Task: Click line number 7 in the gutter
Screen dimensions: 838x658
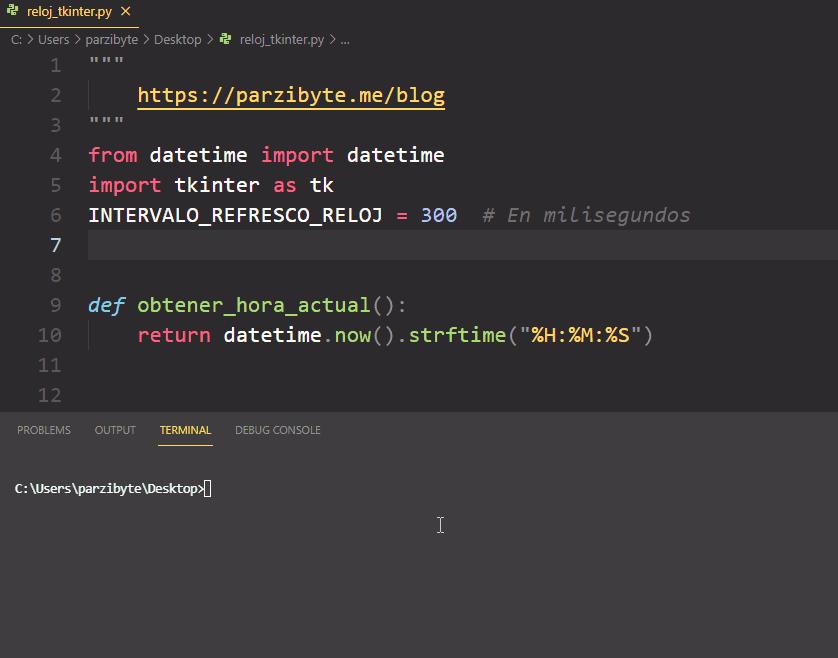Action: (x=56, y=245)
